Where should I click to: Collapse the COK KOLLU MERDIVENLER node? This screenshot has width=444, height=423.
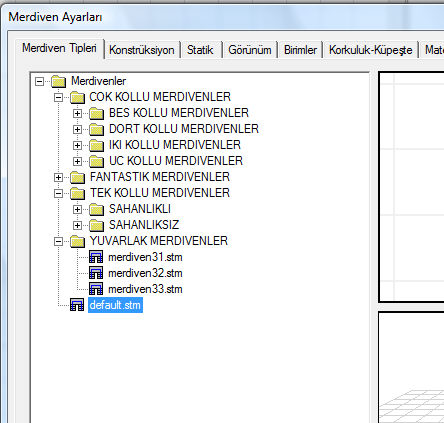(58, 97)
